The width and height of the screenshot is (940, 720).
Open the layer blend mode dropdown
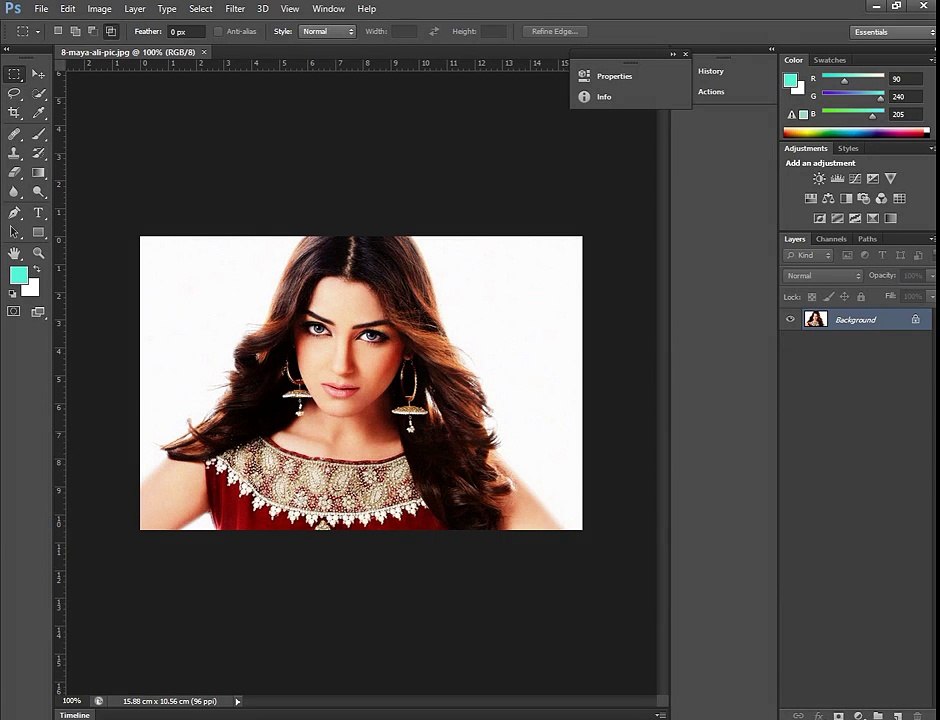[822, 275]
